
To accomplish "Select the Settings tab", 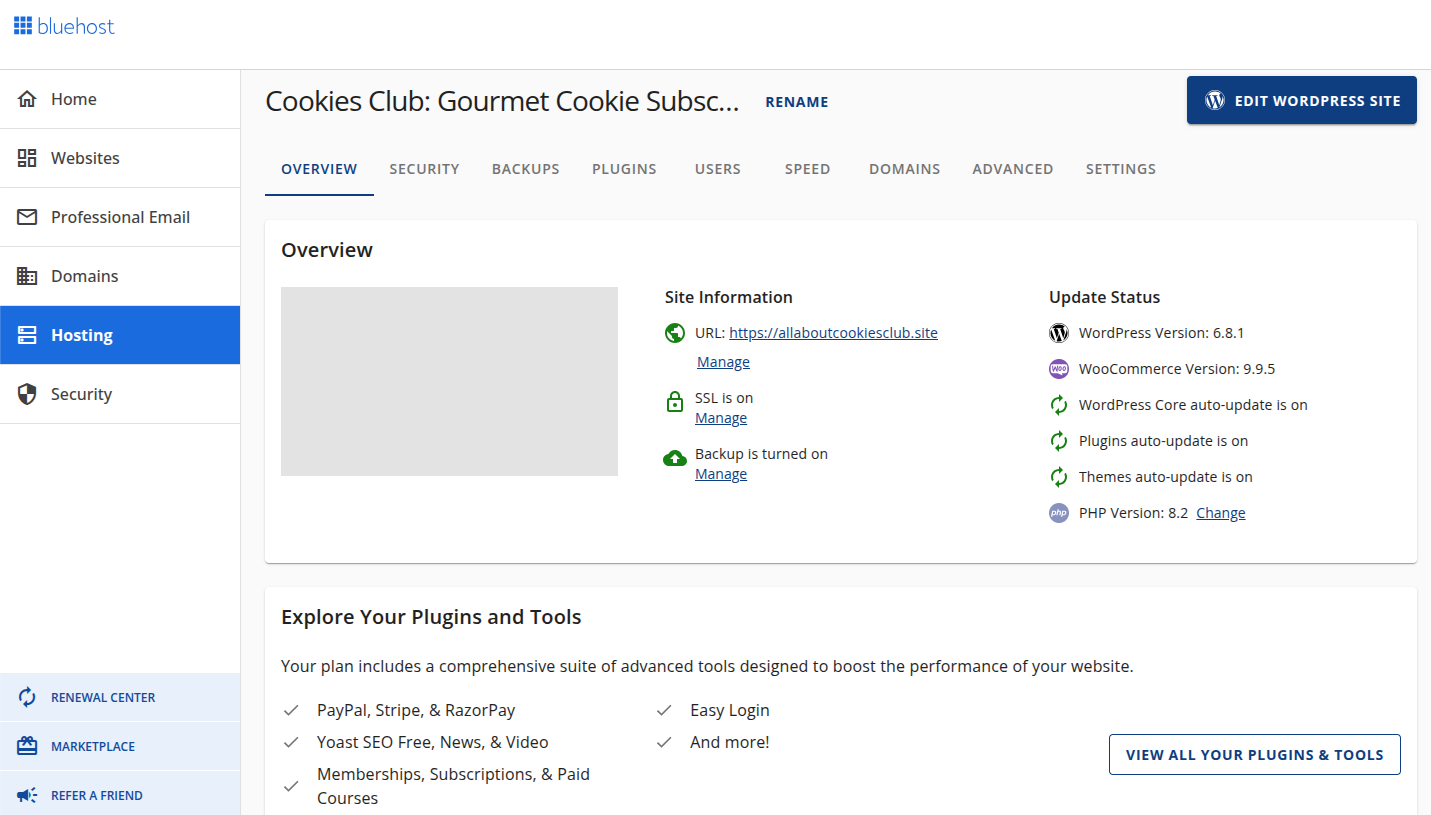I will (x=1120, y=169).
